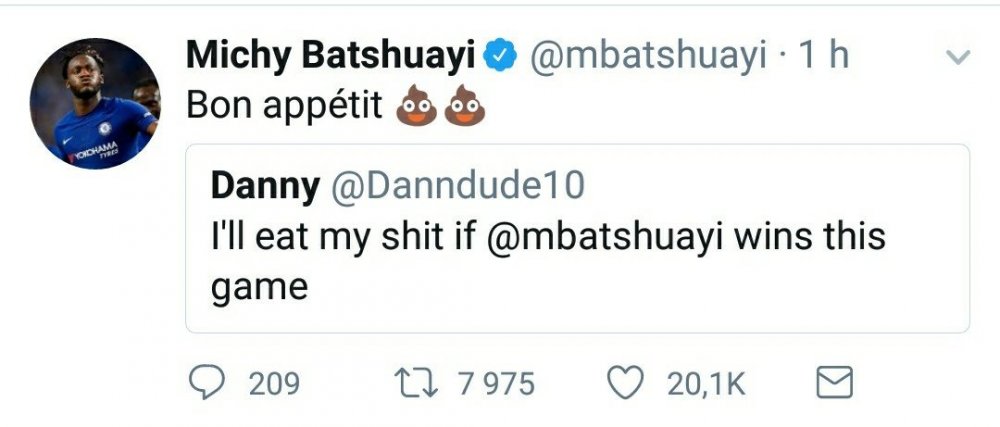The image size is (1000, 427).
Task: Open the quoted tweet on the word 'game'
Action: [x=260, y=288]
